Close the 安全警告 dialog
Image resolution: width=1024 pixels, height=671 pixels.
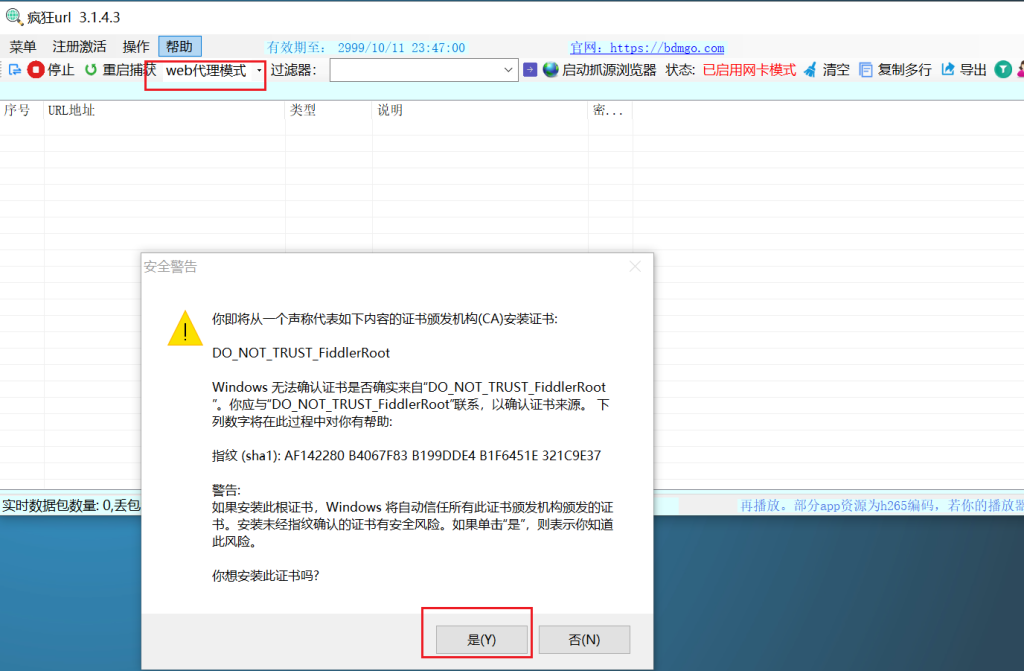635,267
